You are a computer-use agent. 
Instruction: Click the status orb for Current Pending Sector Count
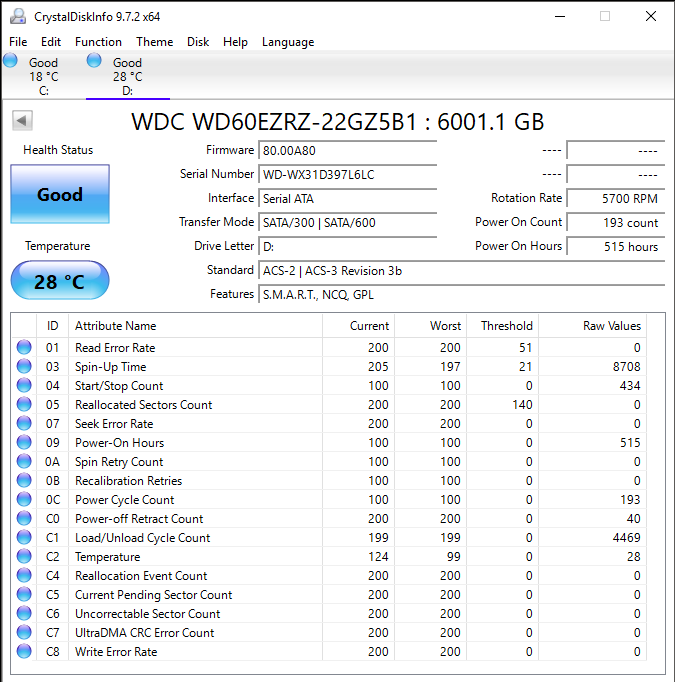tap(24, 594)
